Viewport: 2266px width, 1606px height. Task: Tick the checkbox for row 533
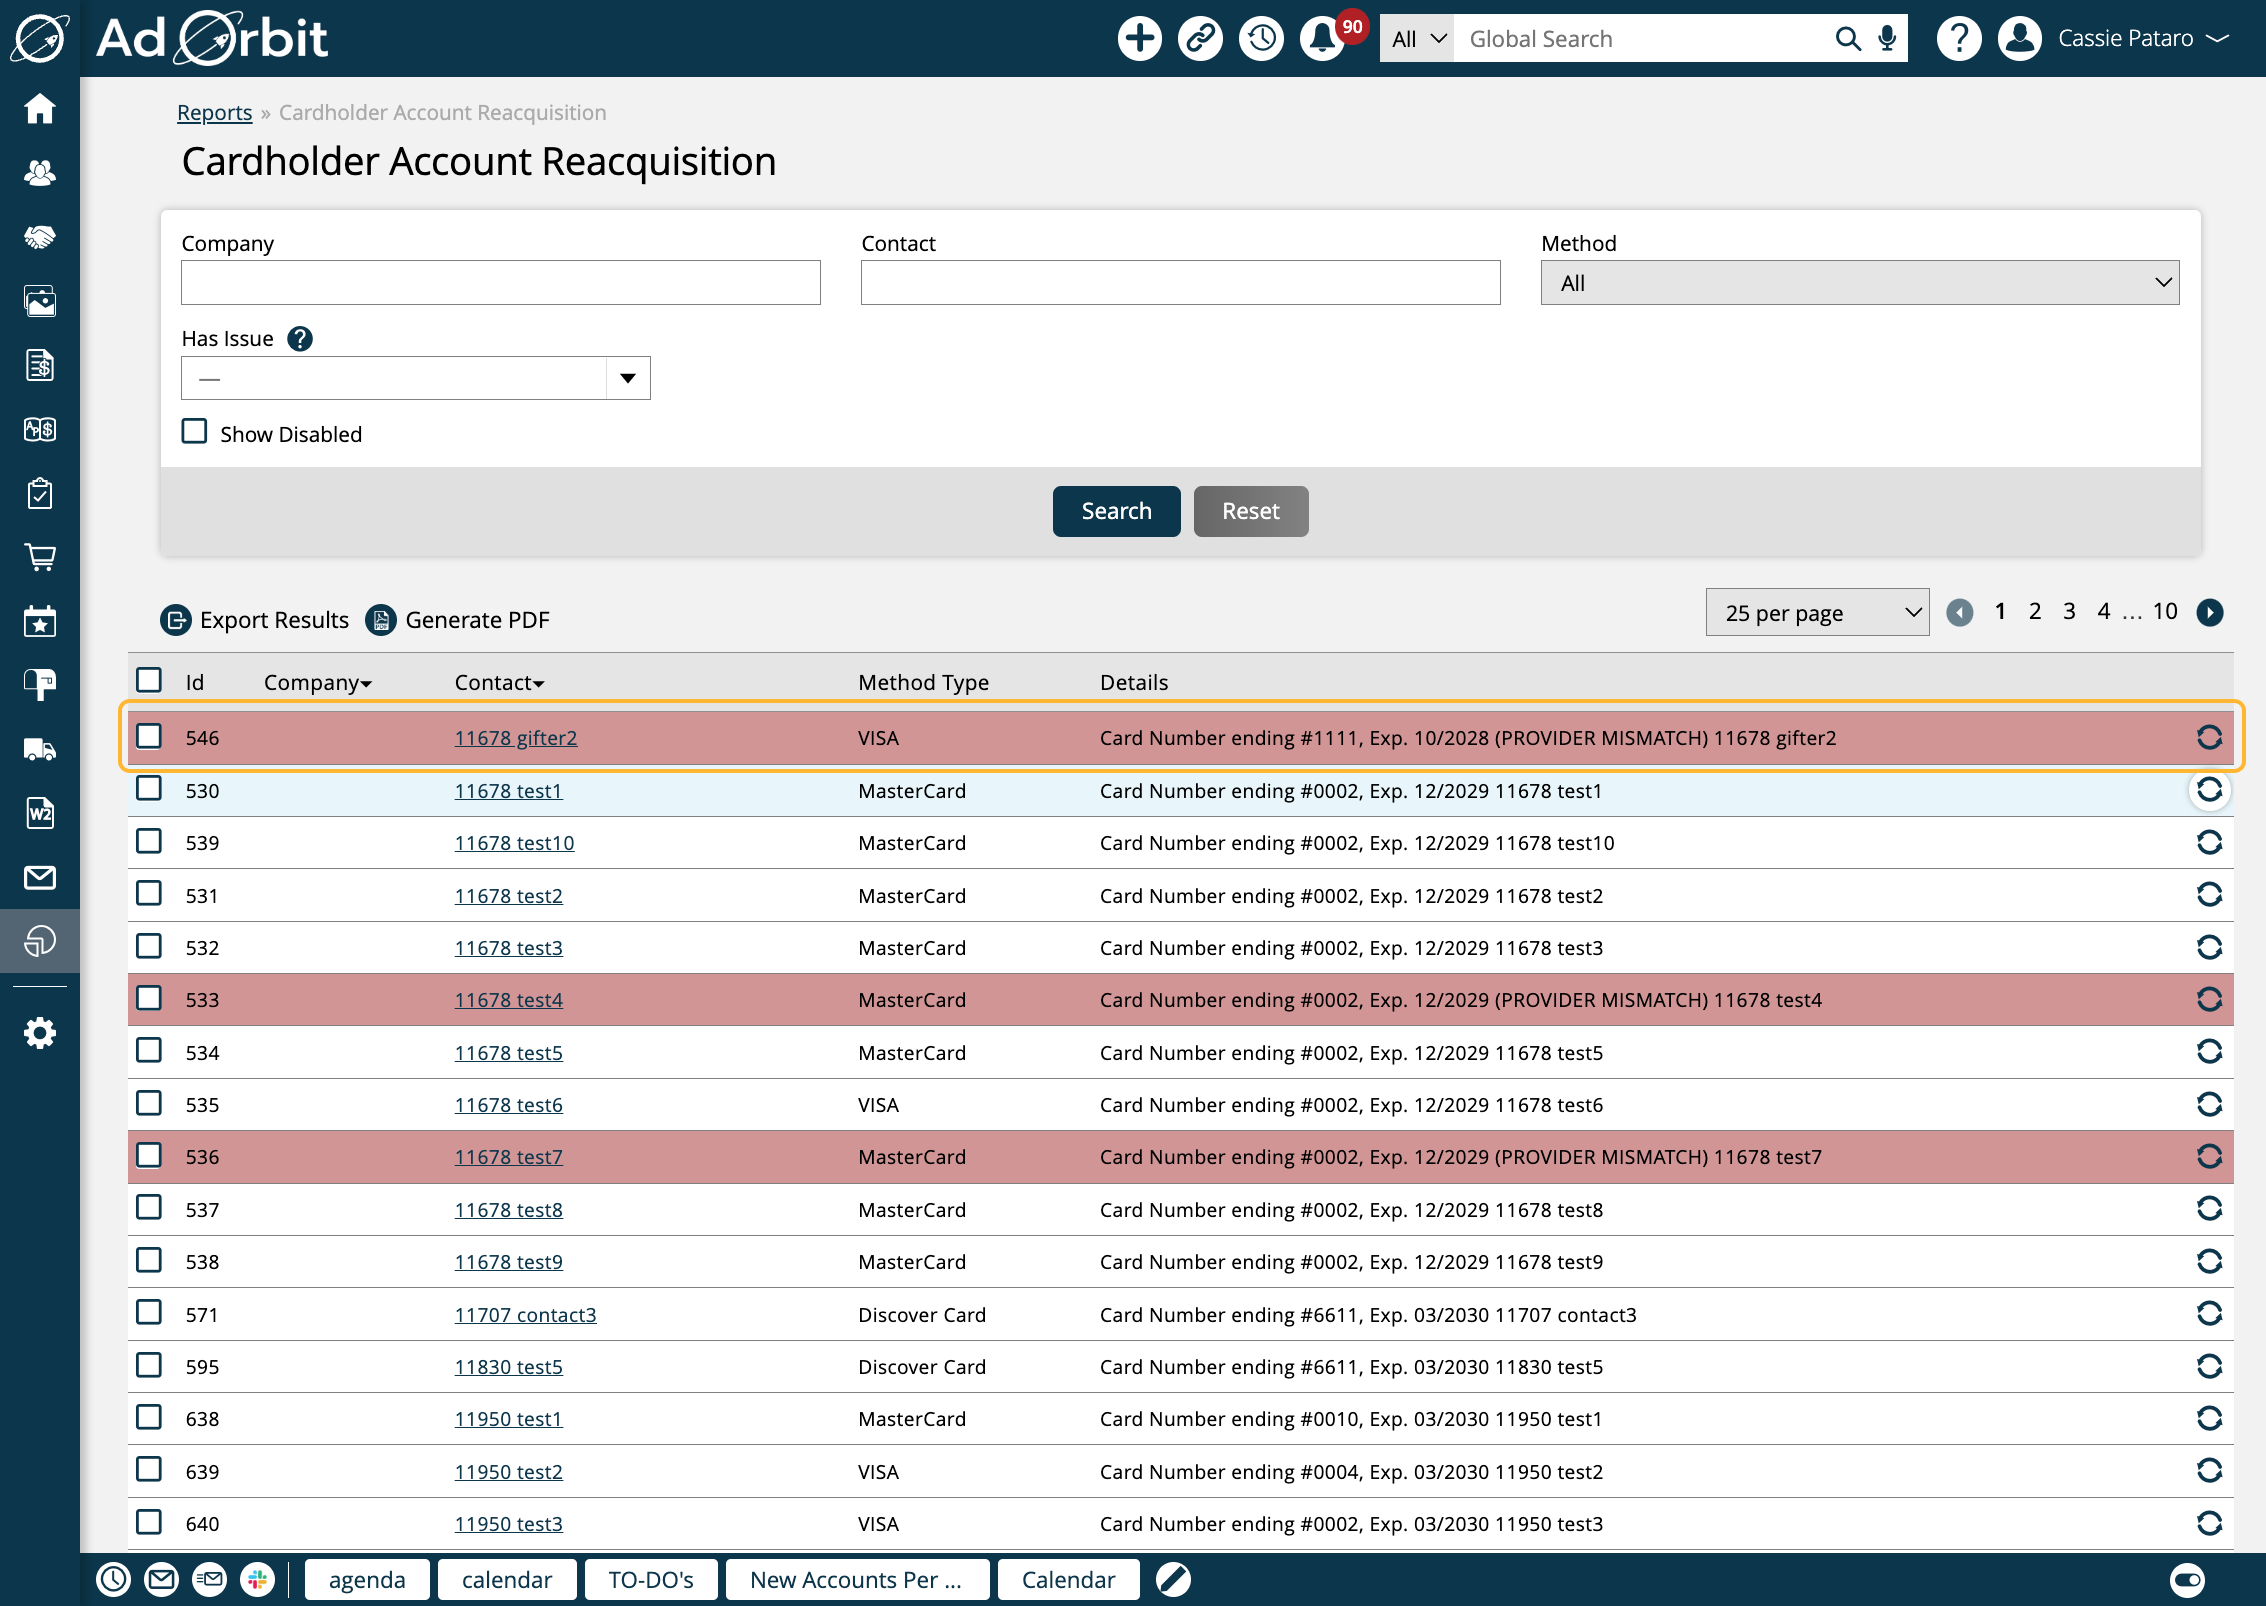coord(149,999)
